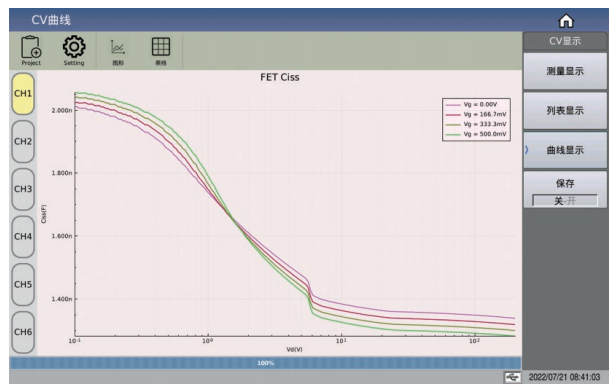Open 测量显示 measurement display

click(565, 71)
